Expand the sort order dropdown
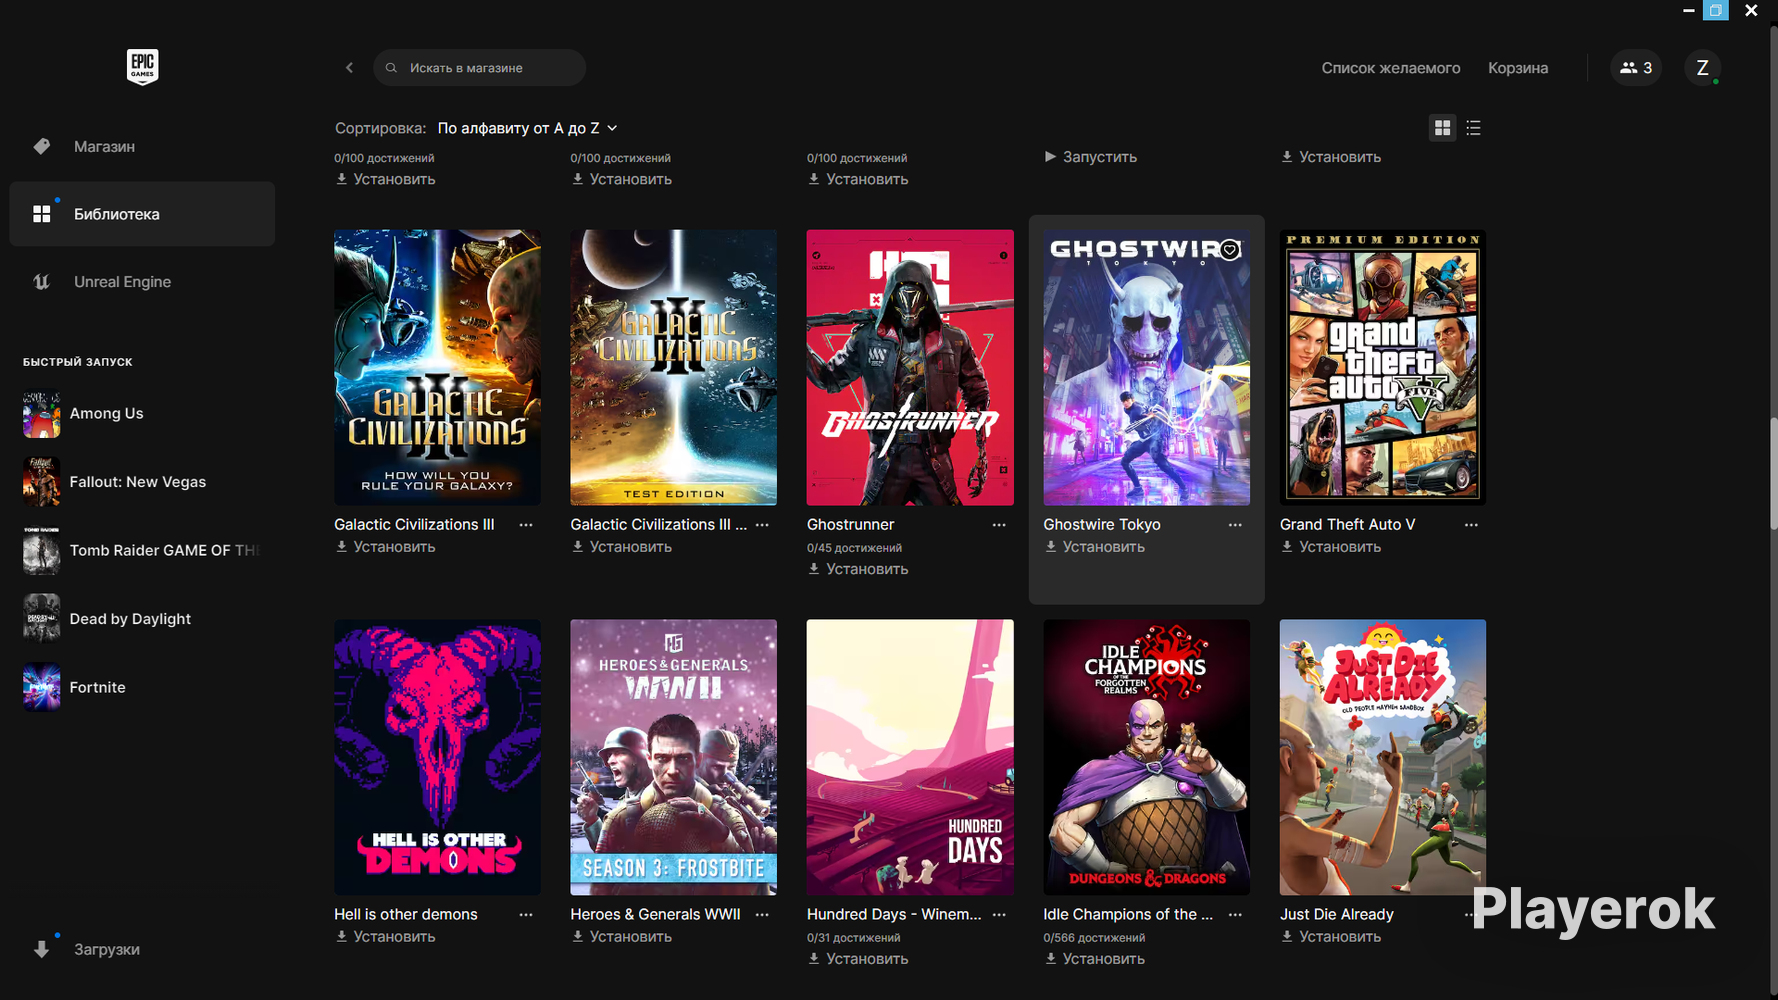Image resolution: width=1778 pixels, height=1000 pixels. (x=527, y=128)
